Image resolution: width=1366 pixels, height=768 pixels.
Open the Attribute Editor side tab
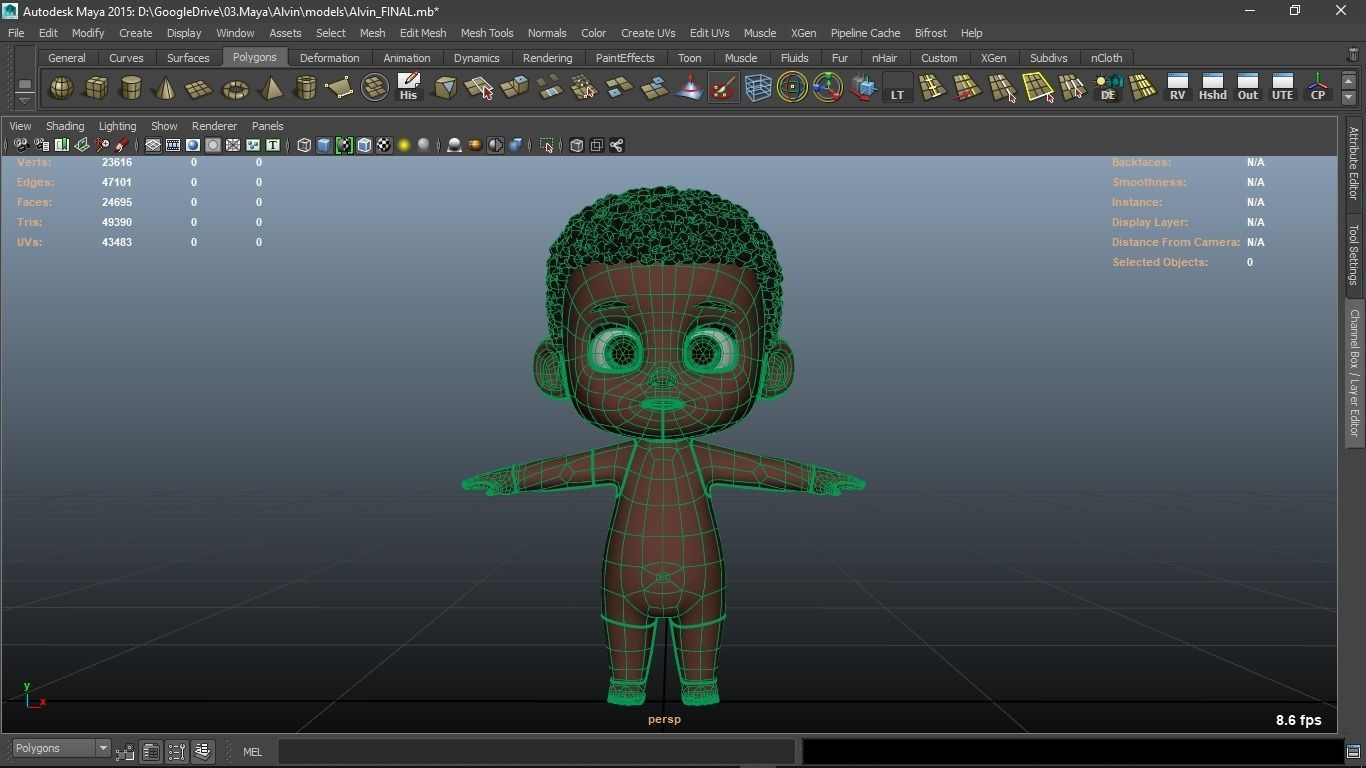(1353, 164)
